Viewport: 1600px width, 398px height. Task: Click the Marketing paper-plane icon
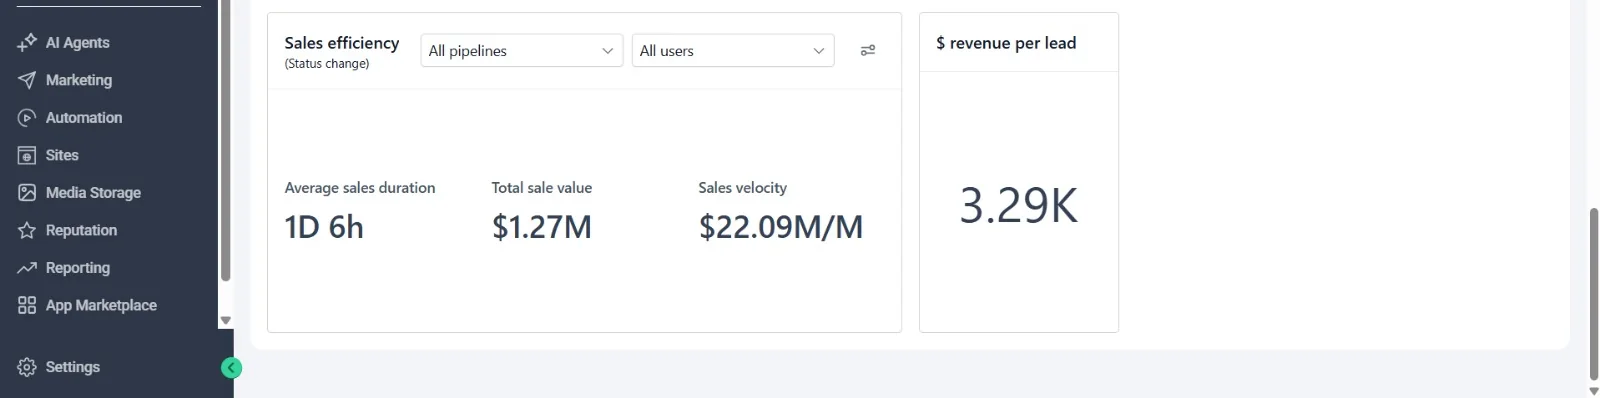click(27, 80)
